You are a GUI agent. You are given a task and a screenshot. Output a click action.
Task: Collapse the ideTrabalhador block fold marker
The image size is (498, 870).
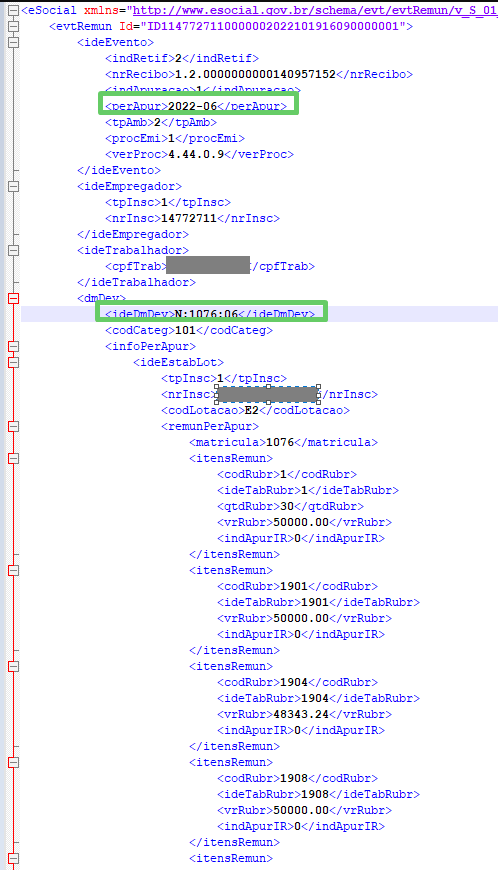point(13,250)
